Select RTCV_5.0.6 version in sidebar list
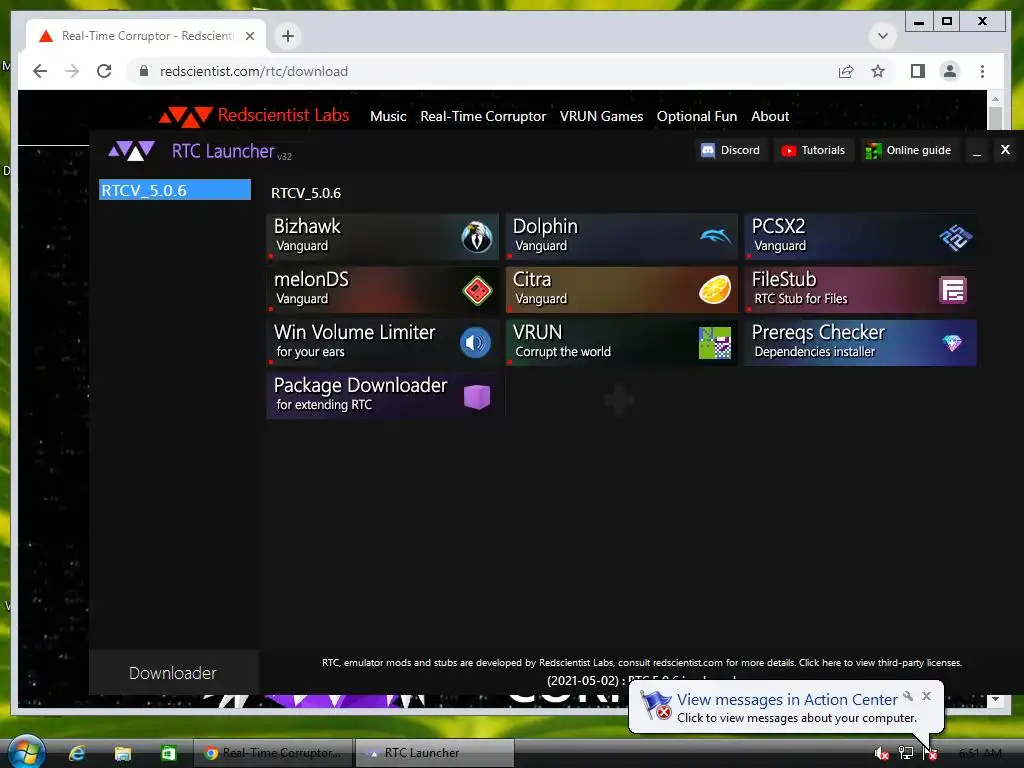 point(174,190)
